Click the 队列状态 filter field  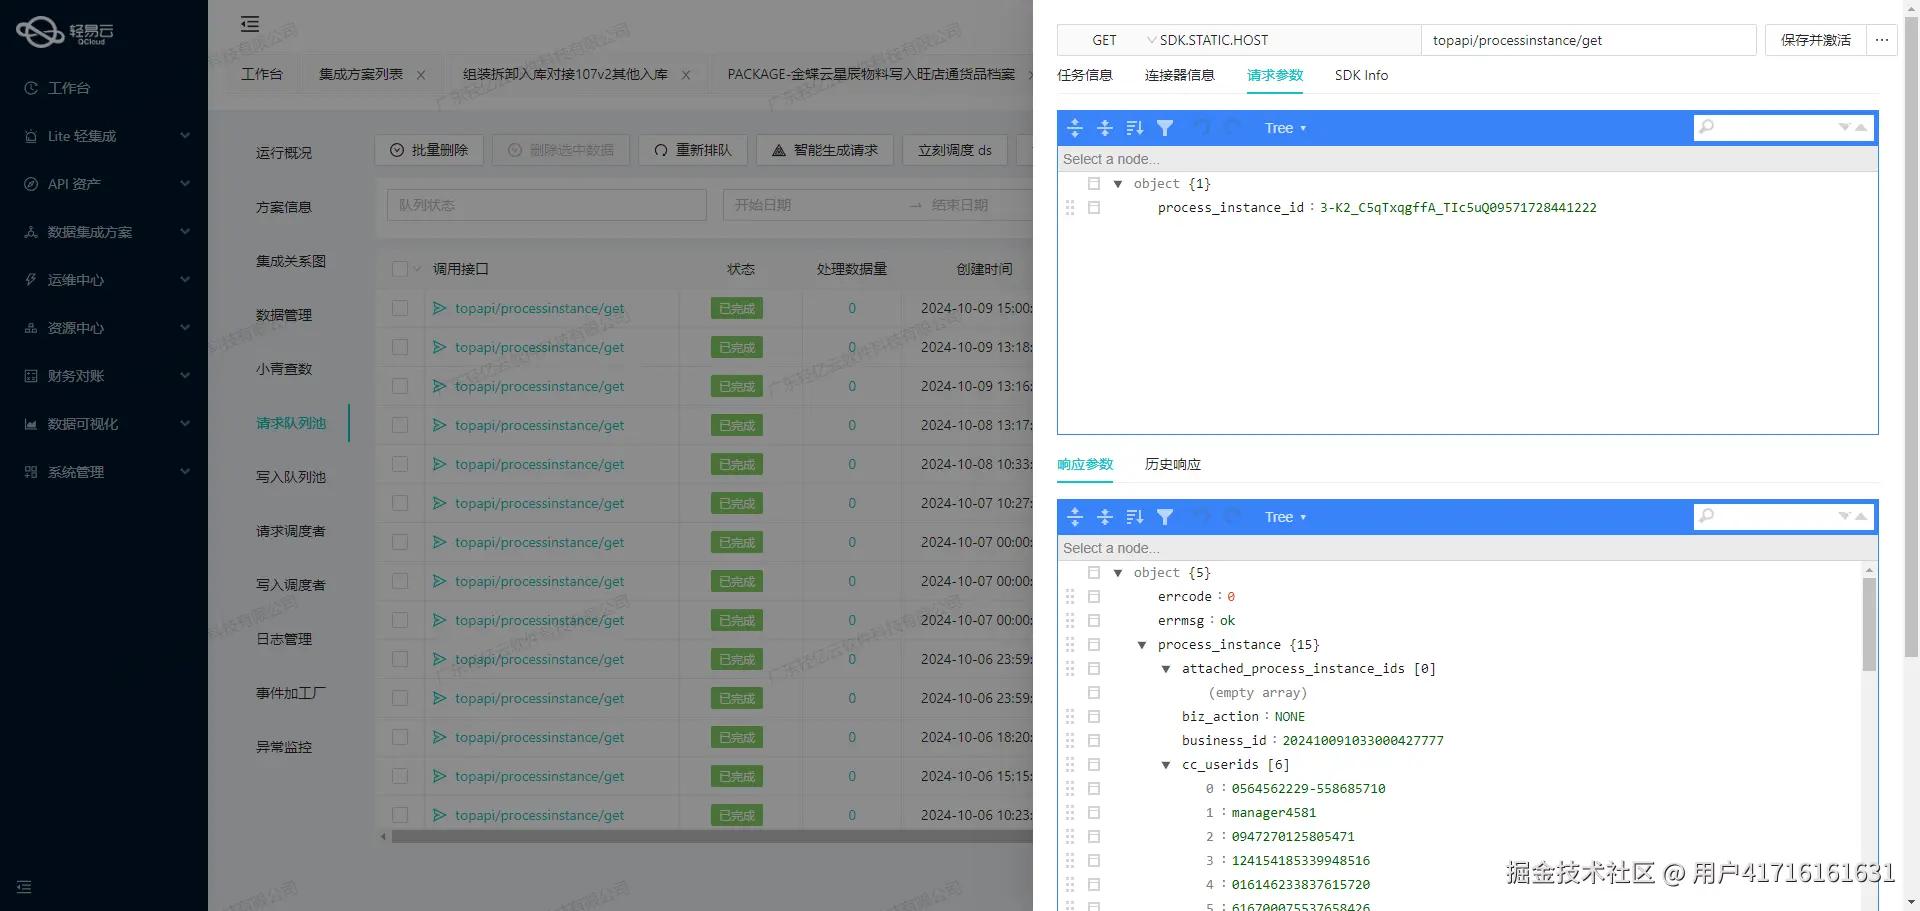coord(547,205)
